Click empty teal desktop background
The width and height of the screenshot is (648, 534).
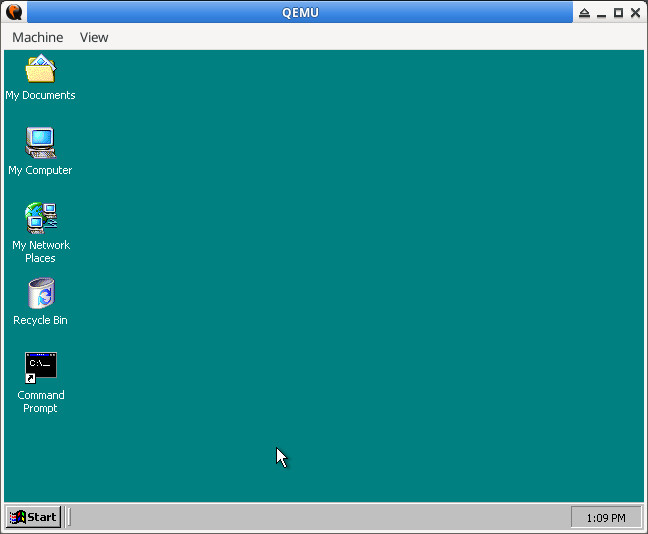coord(400,280)
